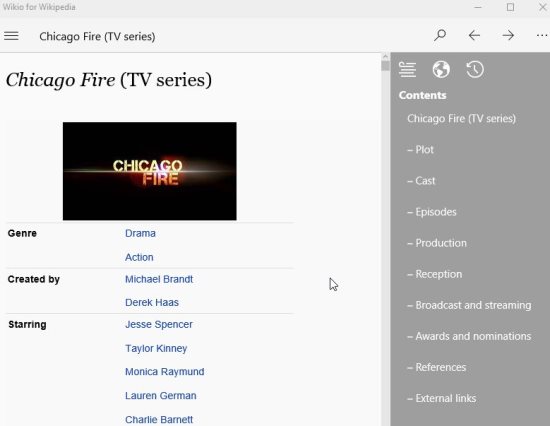
Task: Open the Taylor Kinney link
Action: tap(156, 348)
